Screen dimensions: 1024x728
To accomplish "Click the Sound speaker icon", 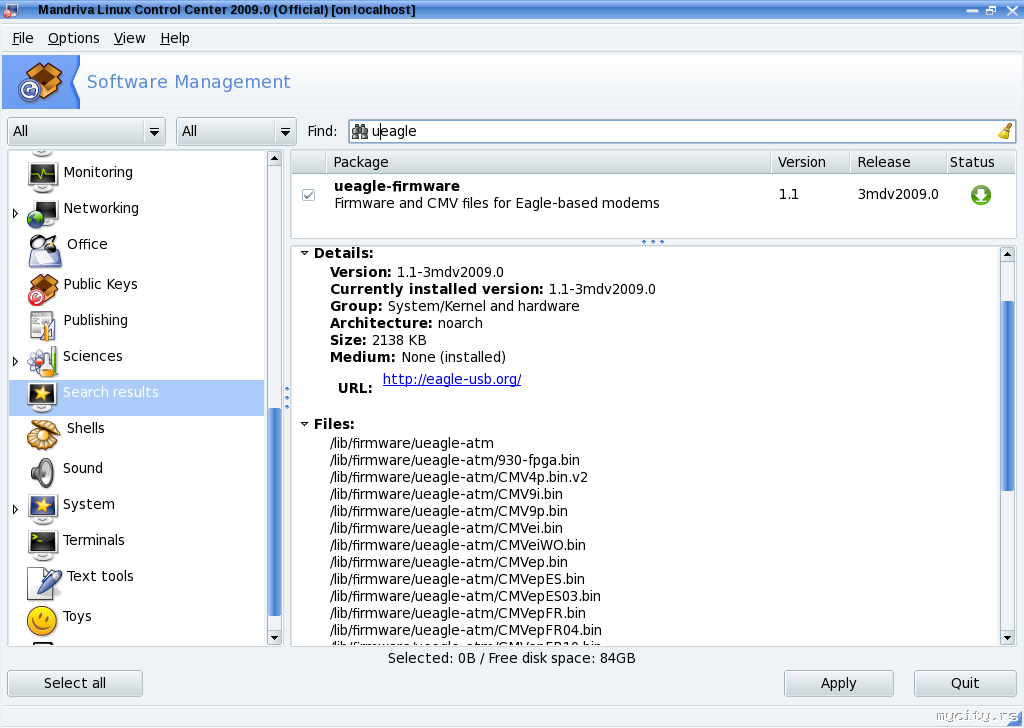I will [x=42, y=473].
